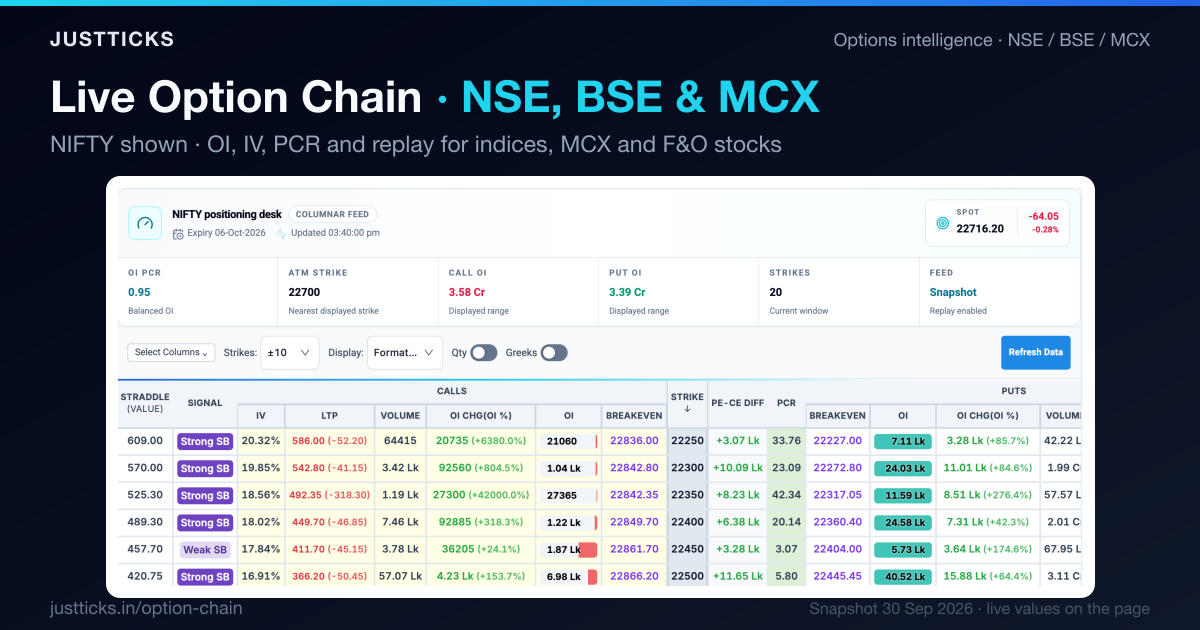Click the target icon in the SPOT box
Screen dimensions: 1200x630
(942, 223)
